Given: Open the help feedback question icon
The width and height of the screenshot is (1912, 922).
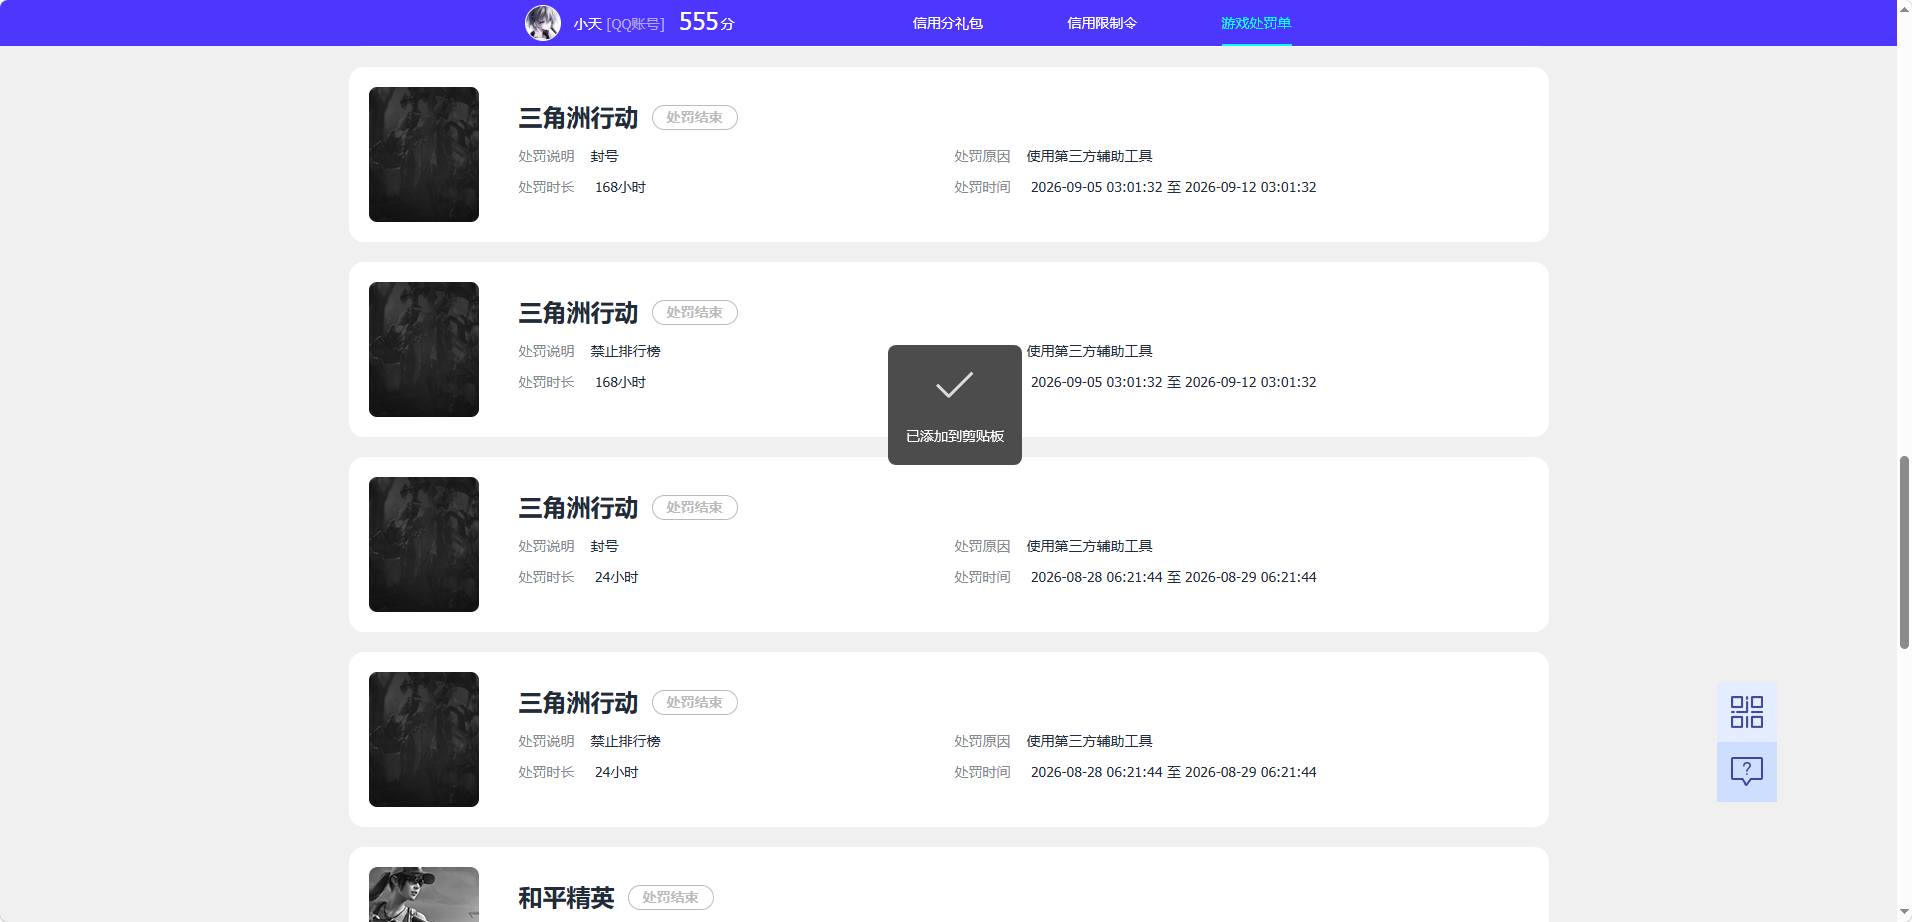Looking at the screenshot, I should (1747, 771).
